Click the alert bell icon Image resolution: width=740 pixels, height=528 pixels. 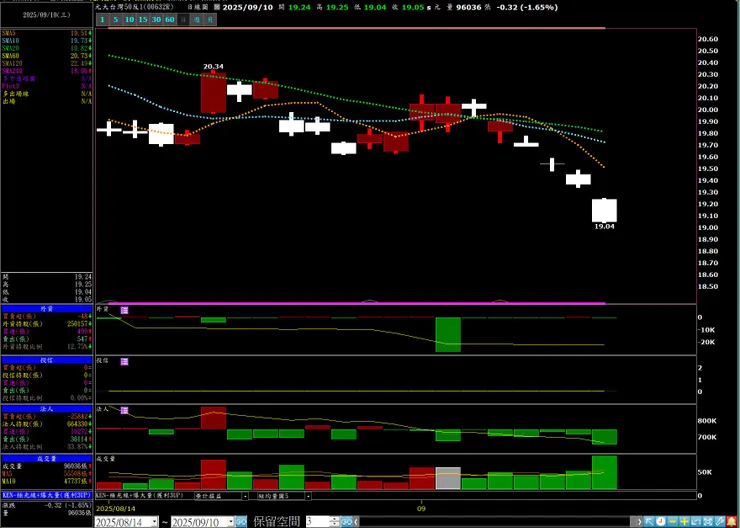point(732,521)
